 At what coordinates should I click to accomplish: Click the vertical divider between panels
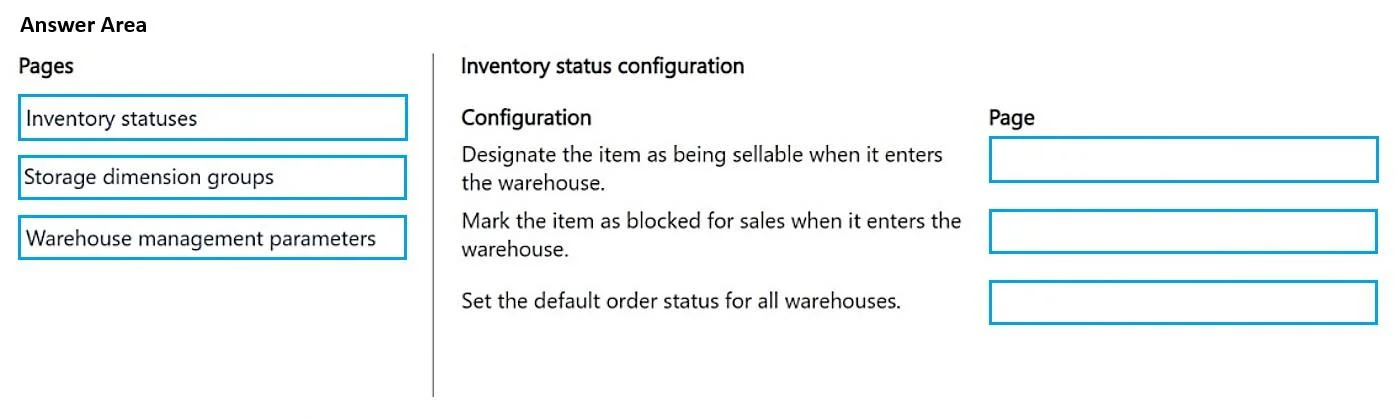[433, 225]
